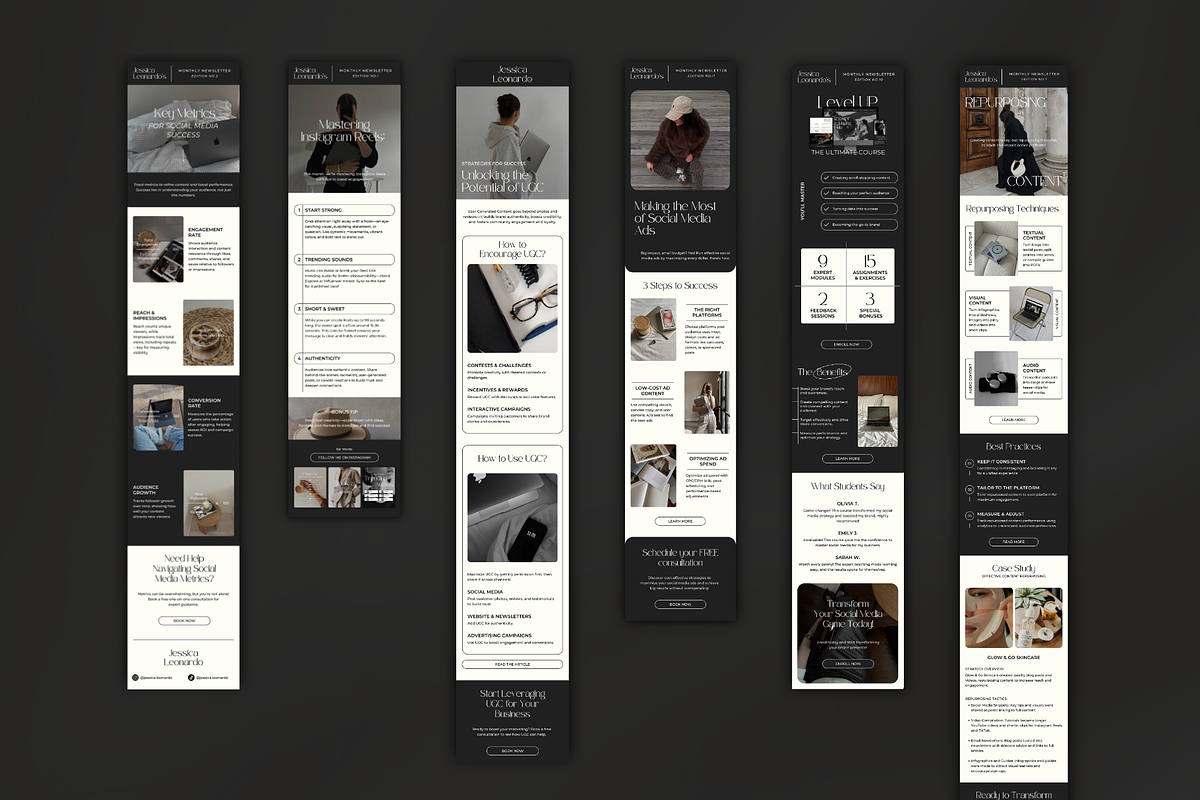Click the '9 Expert Modules' stat tile
This screenshot has height=800, width=1200.
click(823, 267)
